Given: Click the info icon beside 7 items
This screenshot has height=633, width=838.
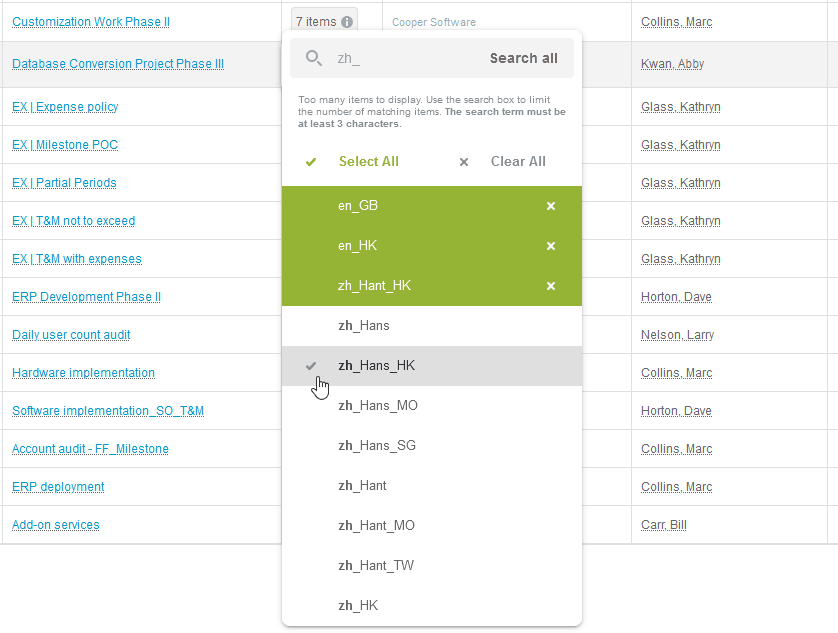Looking at the screenshot, I should point(347,22).
